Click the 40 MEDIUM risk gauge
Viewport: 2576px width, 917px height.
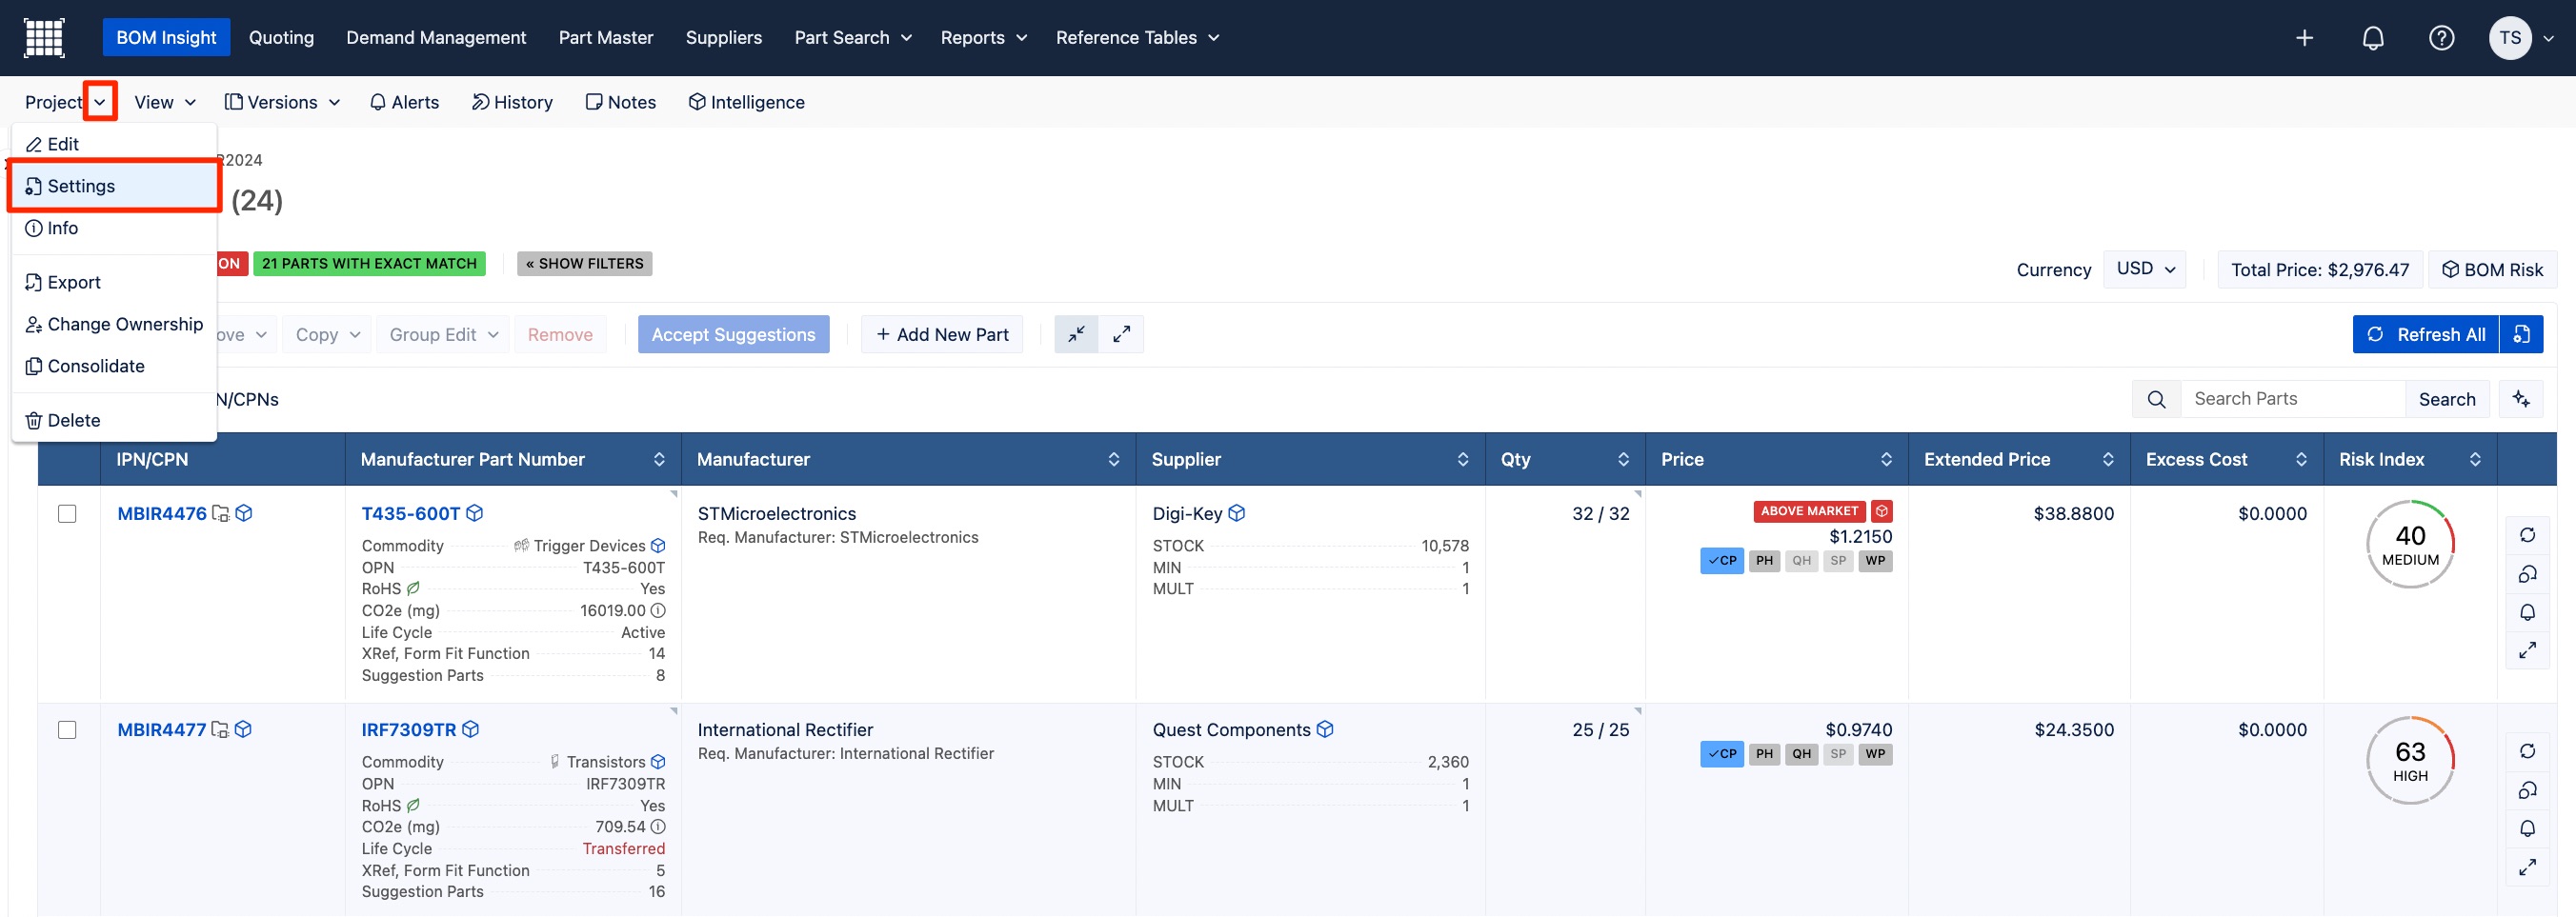[2410, 544]
